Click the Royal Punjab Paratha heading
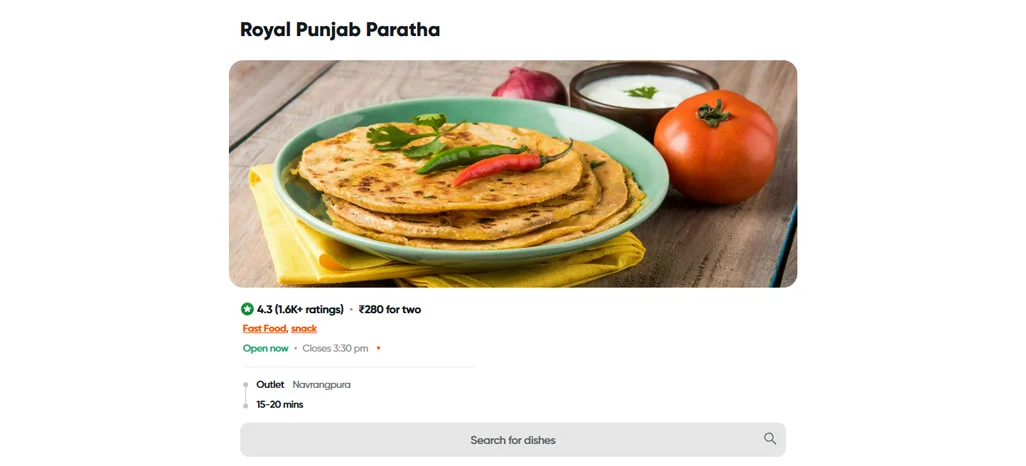The width and height of the screenshot is (1026, 466). click(x=340, y=29)
